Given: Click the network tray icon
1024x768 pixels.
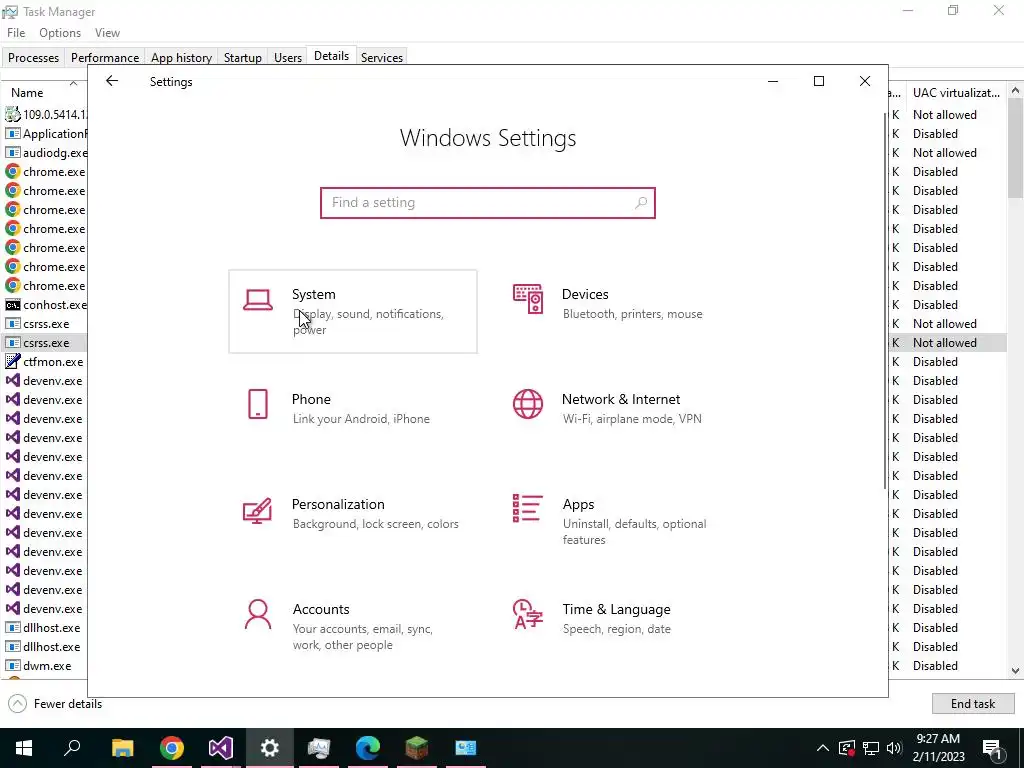Looking at the screenshot, I should 871,748.
